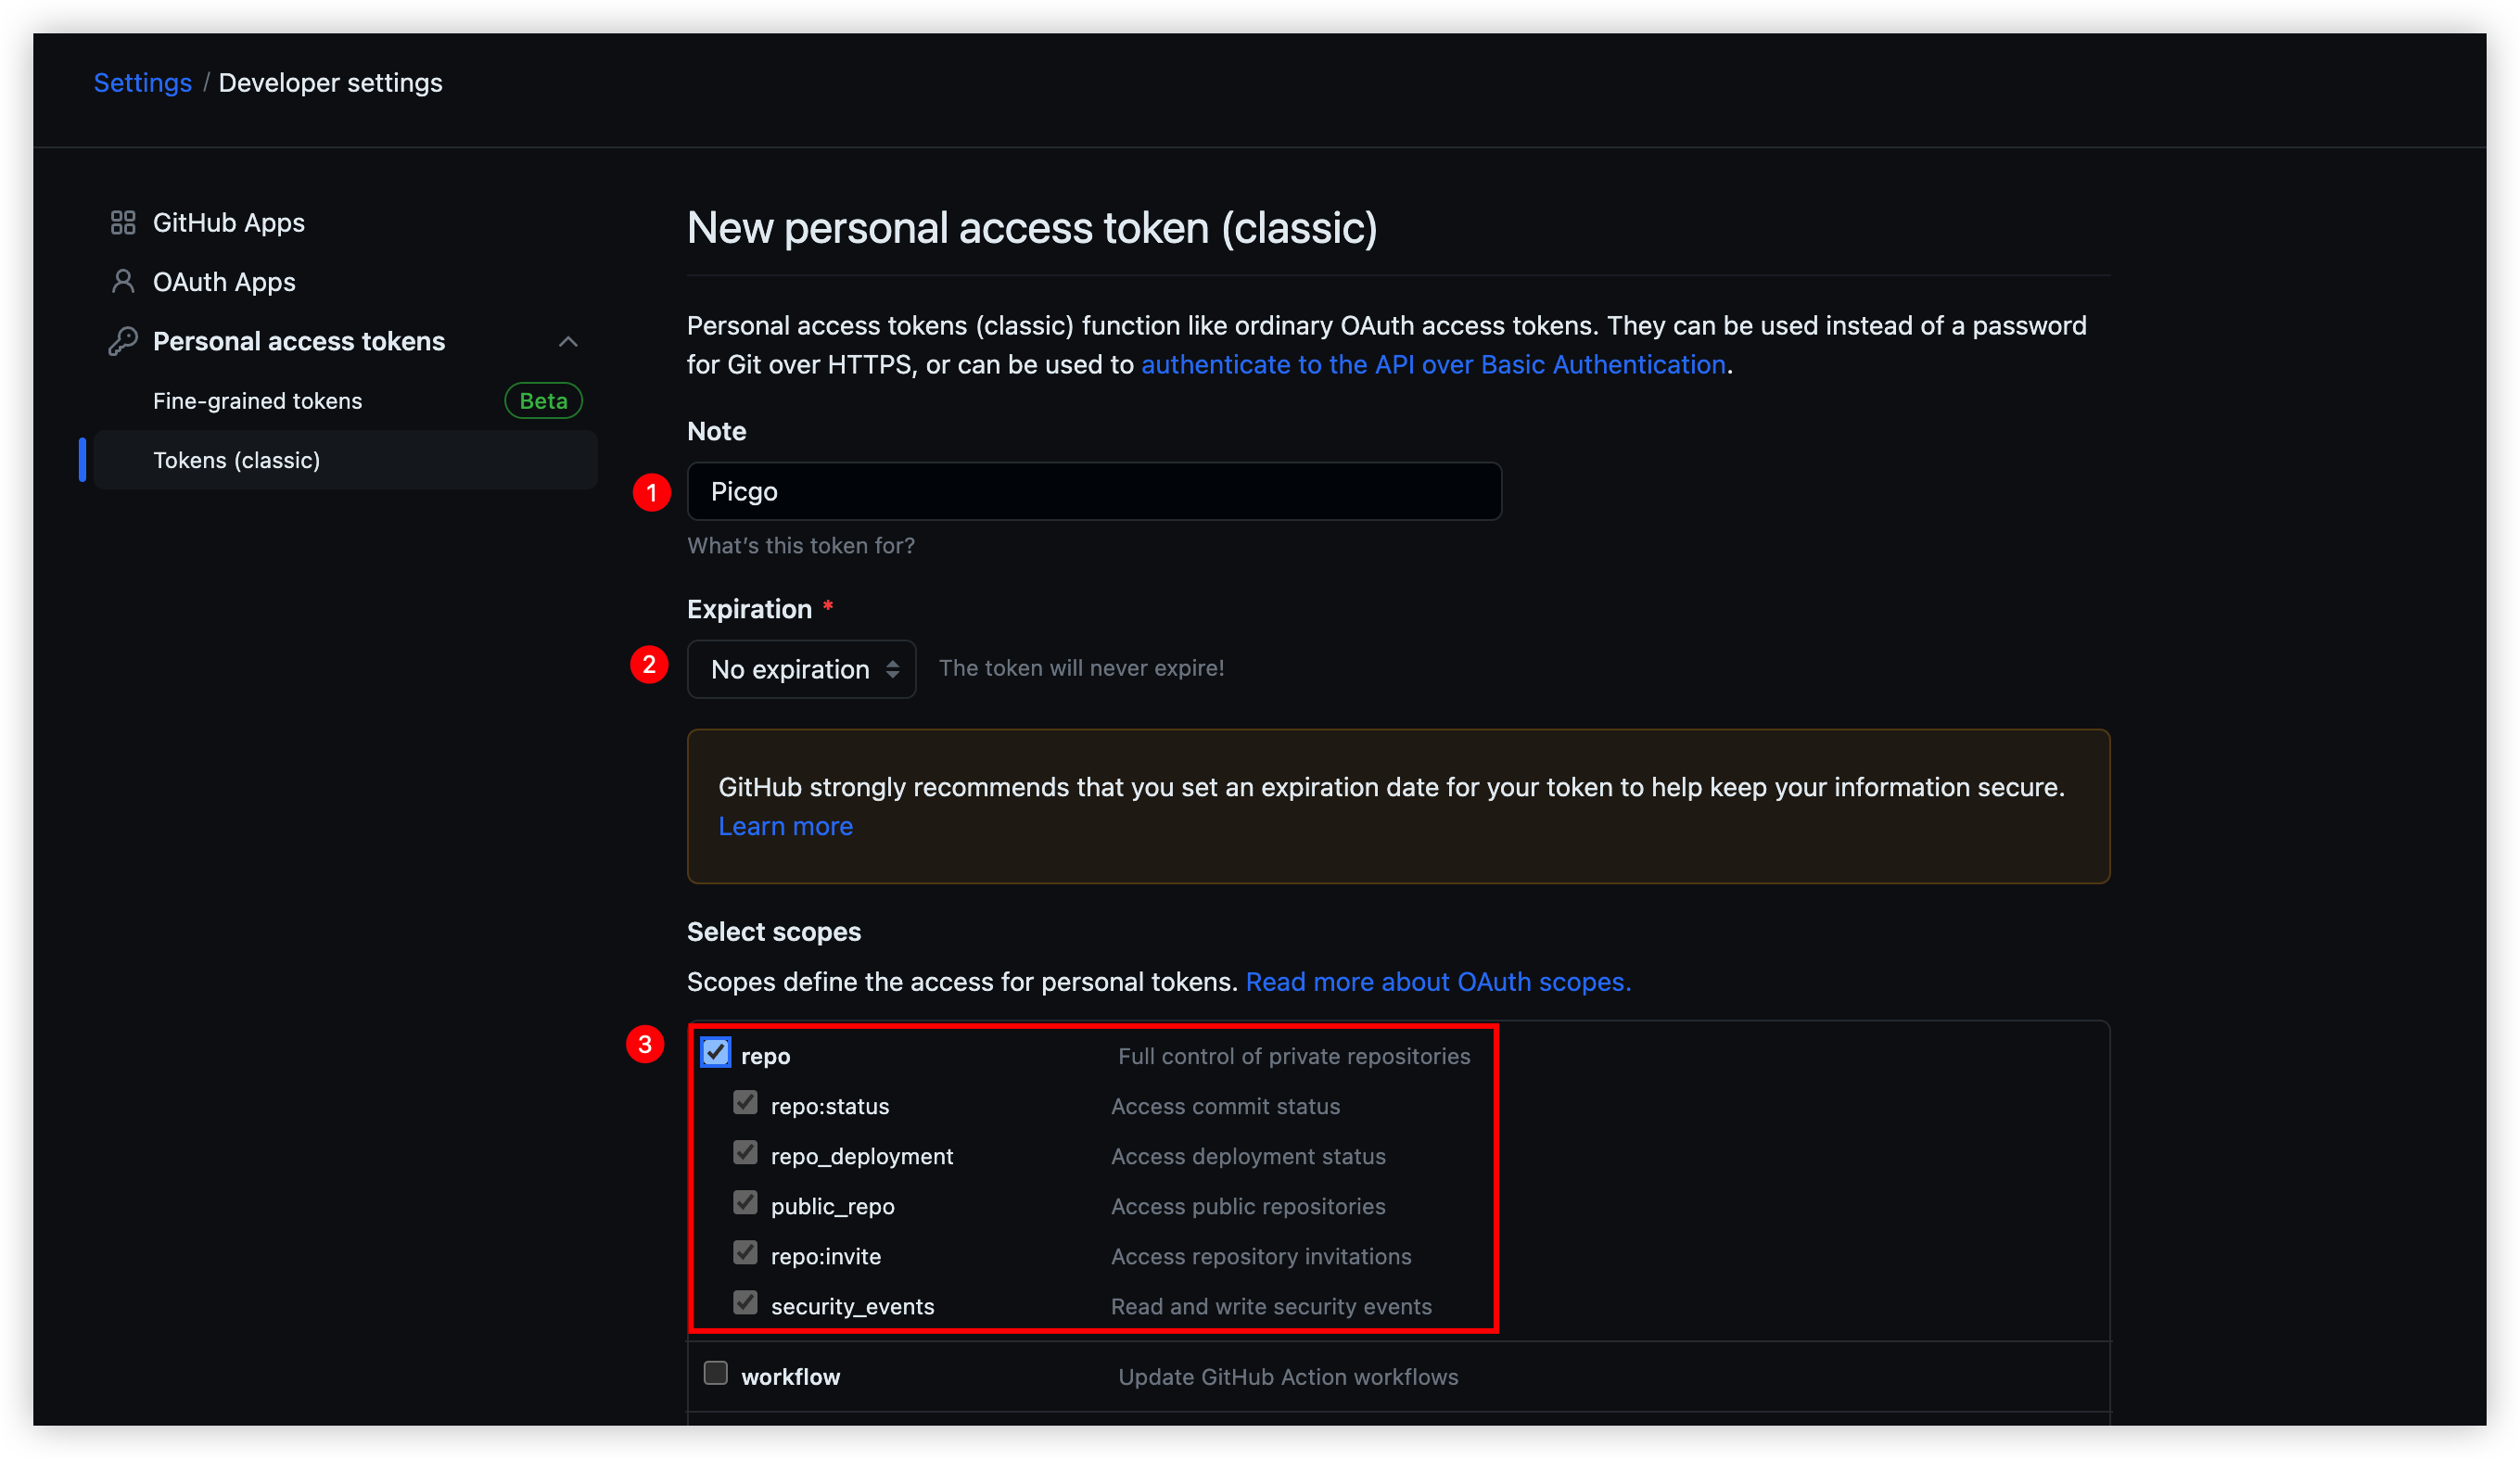Open the authenticate to the API link
2520x1459 pixels.
point(1433,365)
